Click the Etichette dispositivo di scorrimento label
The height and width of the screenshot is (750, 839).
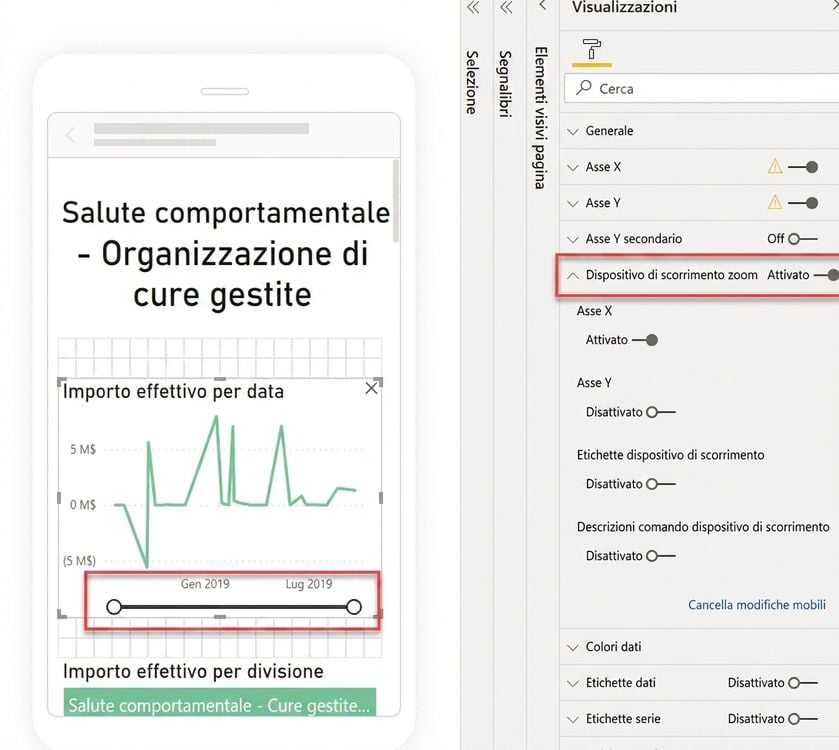[x=670, y=455]
